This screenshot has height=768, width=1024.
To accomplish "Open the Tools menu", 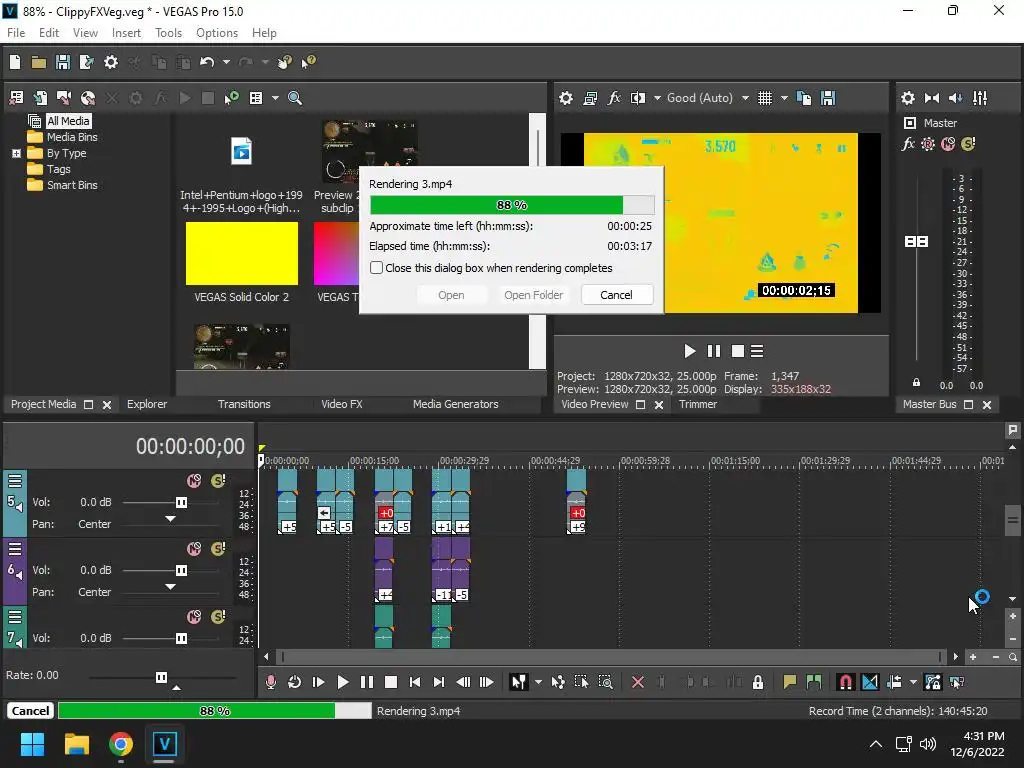I will pyautogui.click(x=168, y=33).
